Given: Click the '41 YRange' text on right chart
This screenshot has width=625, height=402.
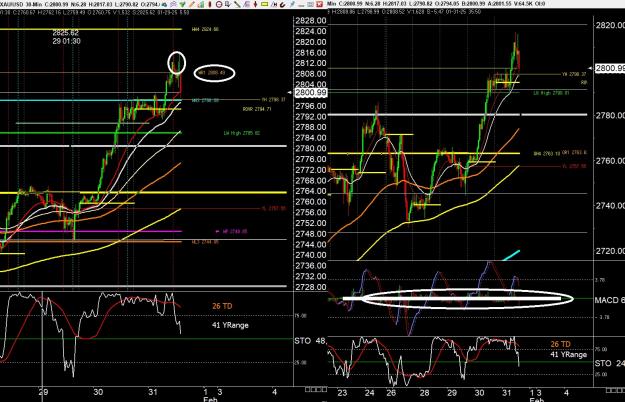Looking at the screenshot, I should pos(569,354).
